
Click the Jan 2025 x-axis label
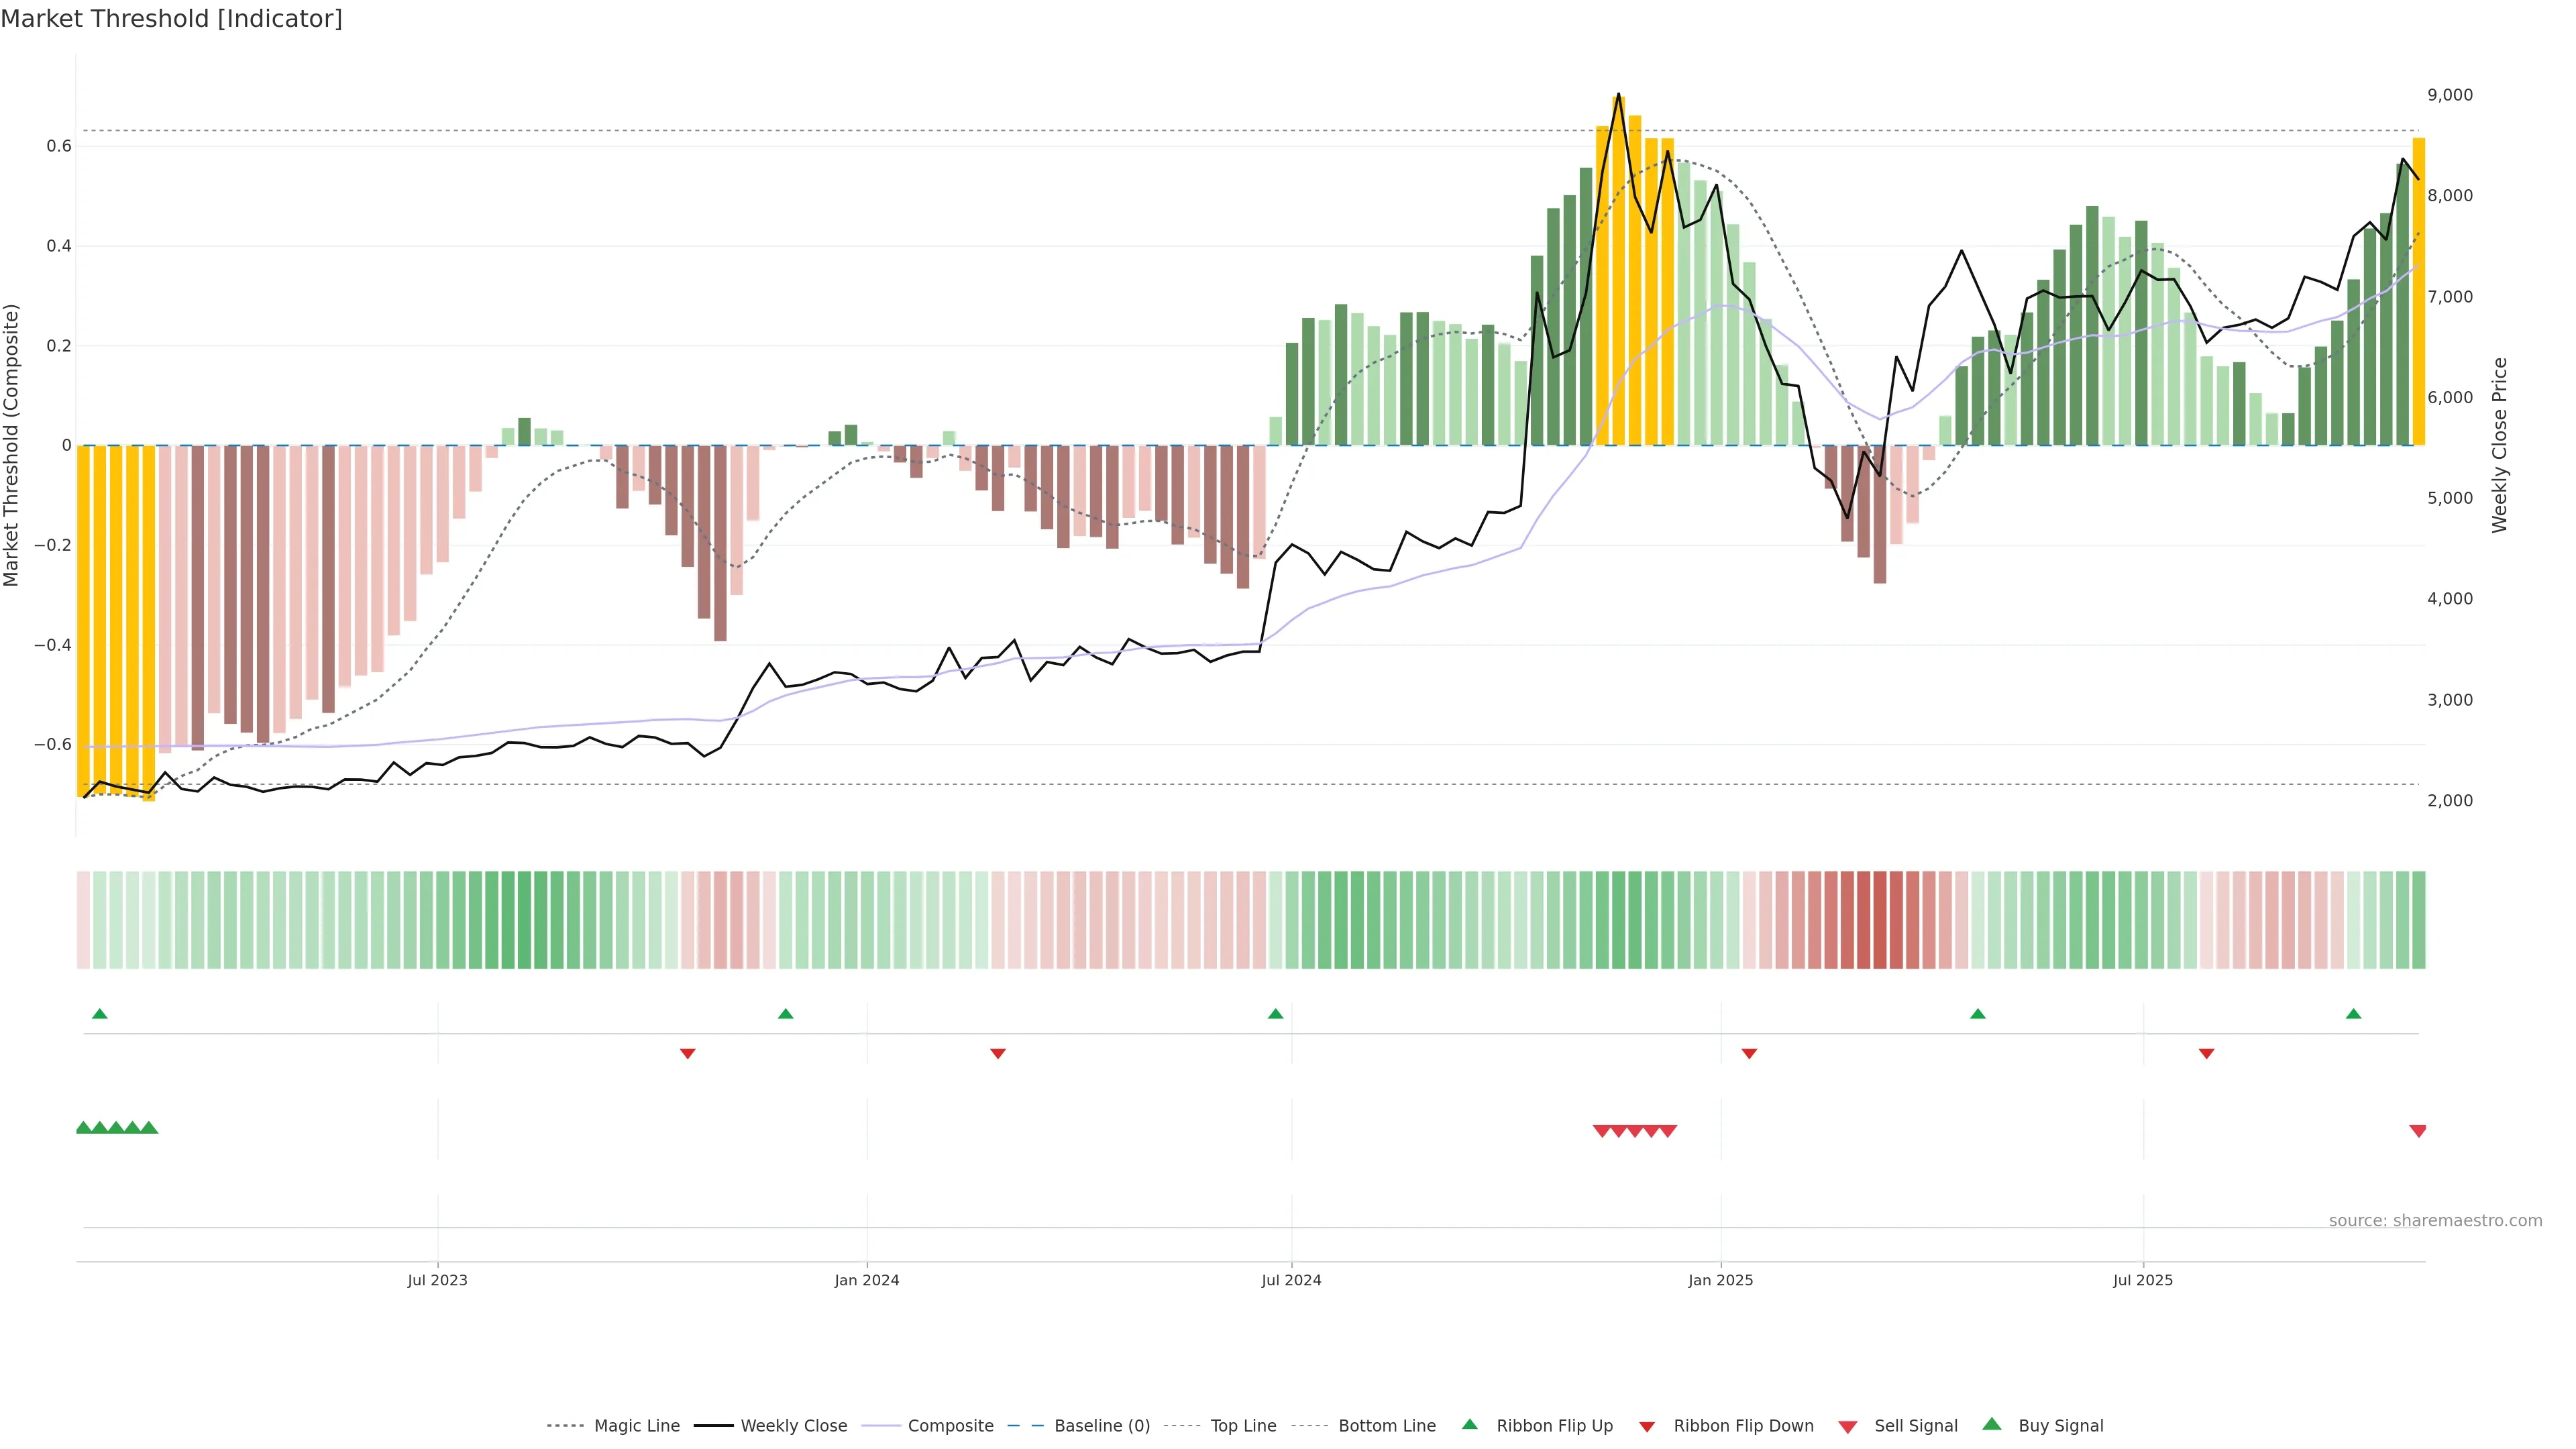coord(1720,1280)
